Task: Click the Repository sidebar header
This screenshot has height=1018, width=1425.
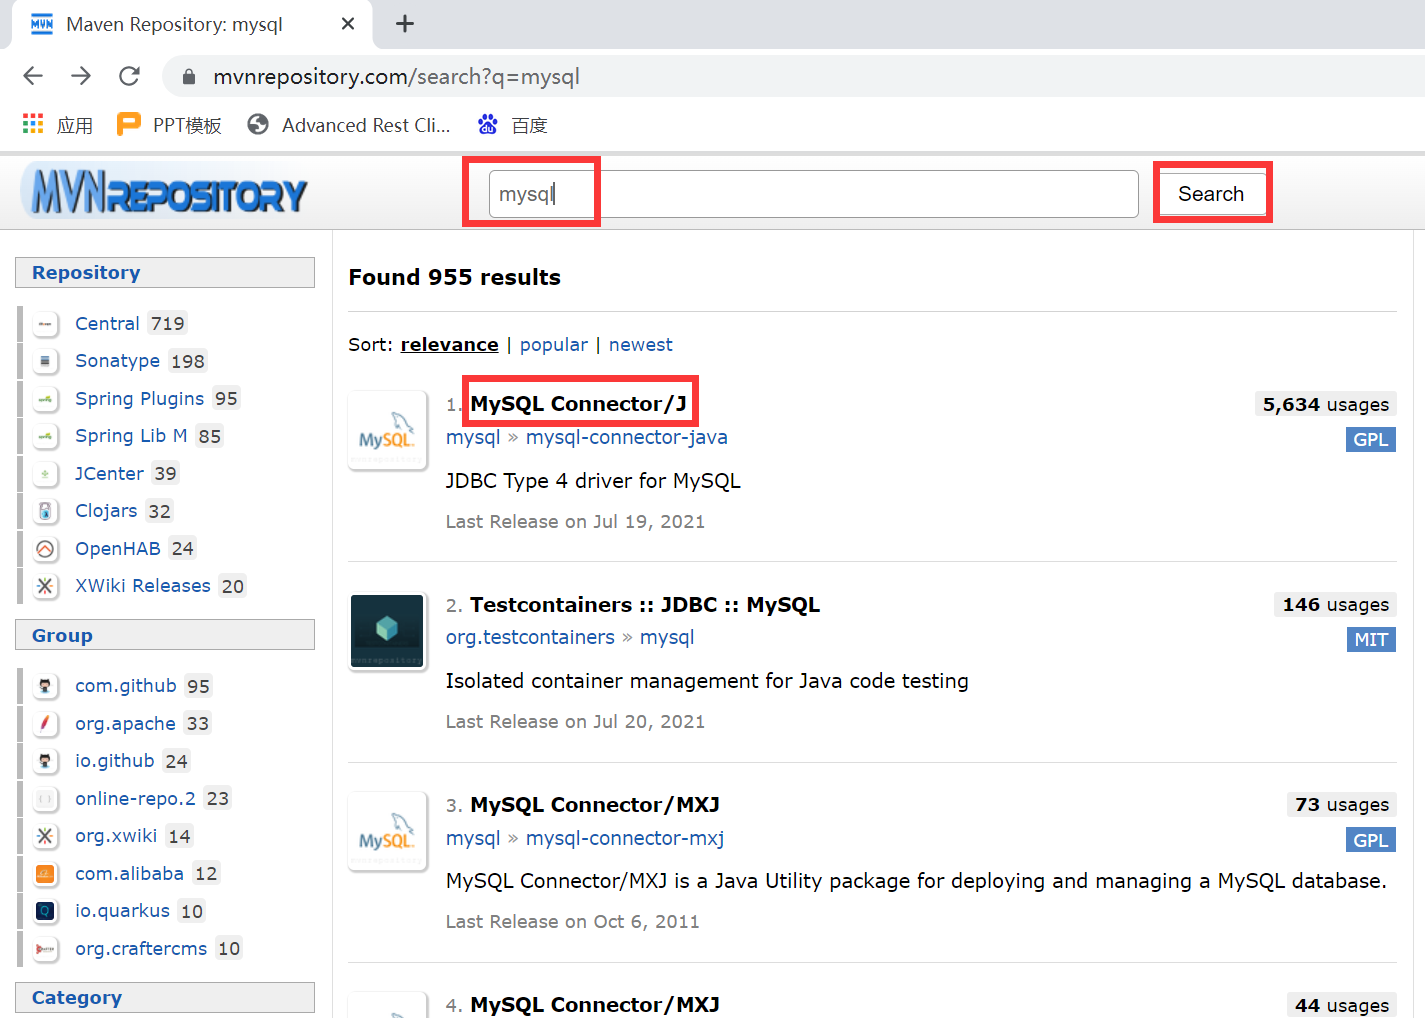Action: point(165,273)
